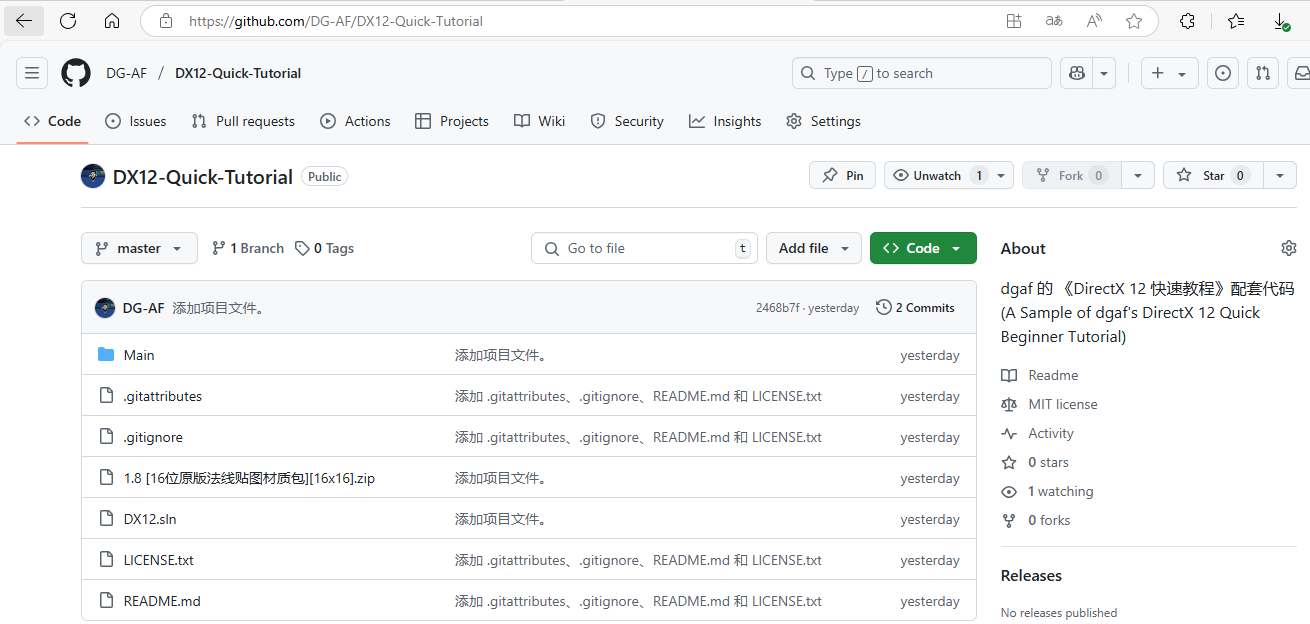
Task: Switch to the Pull requests tab
Action: click(243, 121)
